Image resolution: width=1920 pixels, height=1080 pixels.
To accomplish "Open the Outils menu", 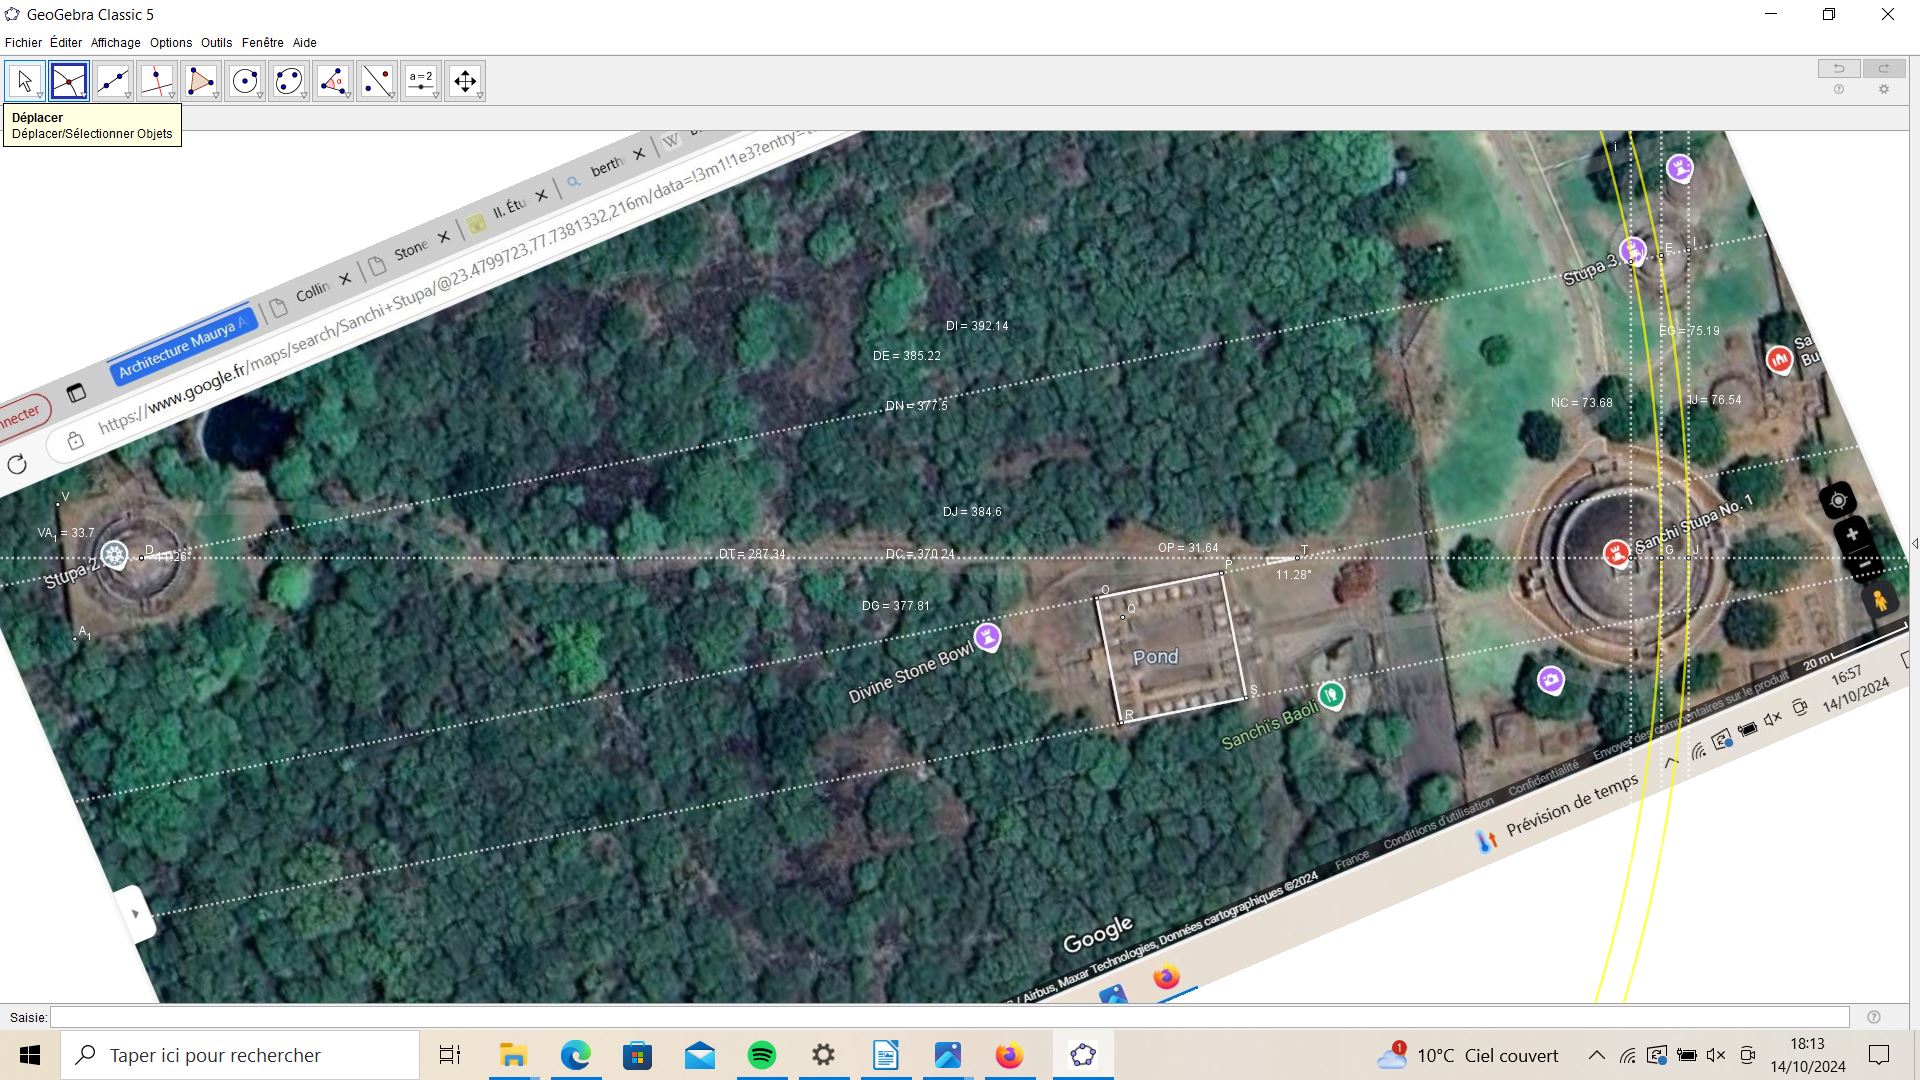I will click(216, 43).
